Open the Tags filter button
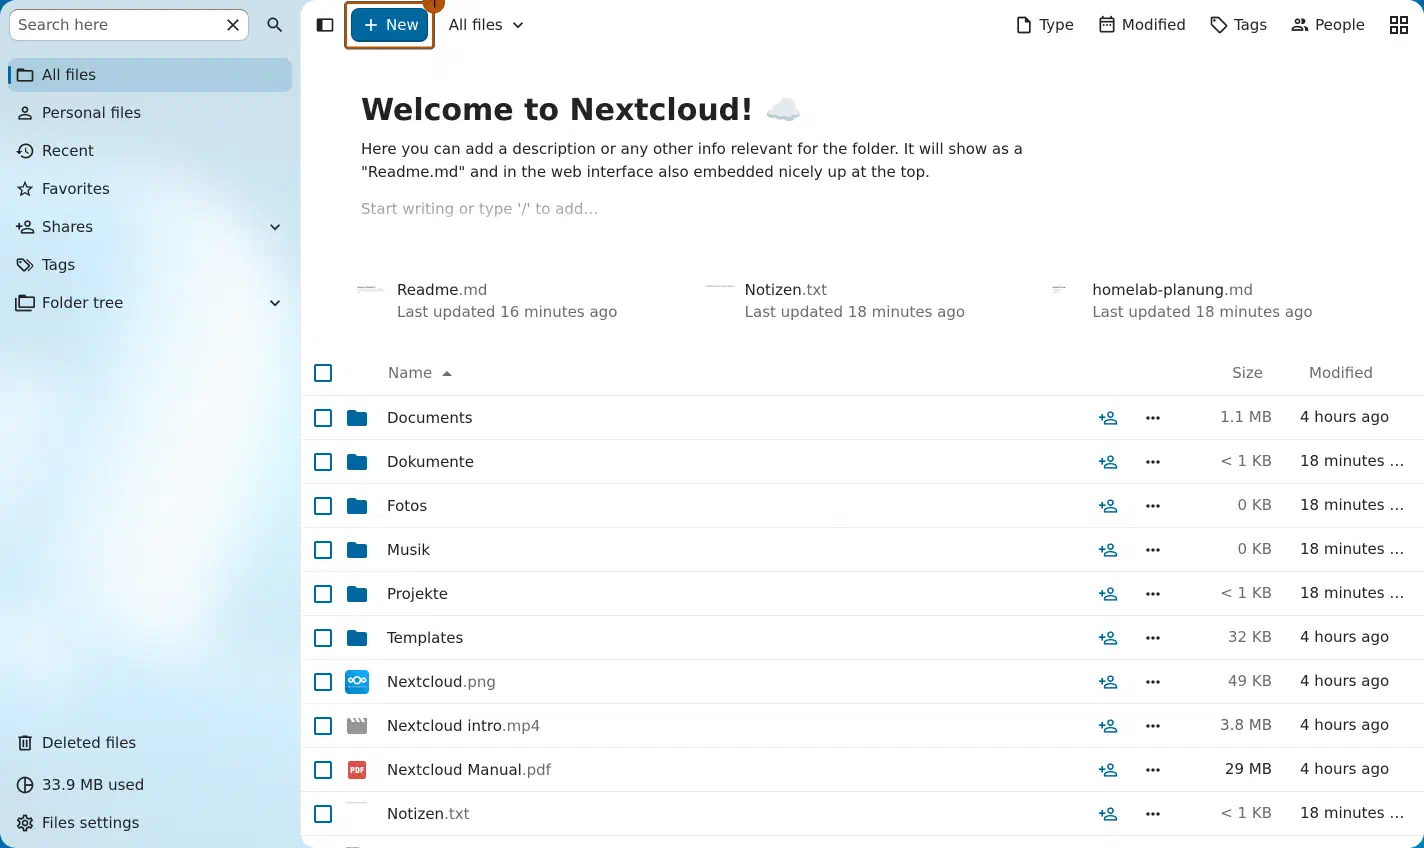 click(x=1238, y=25)
